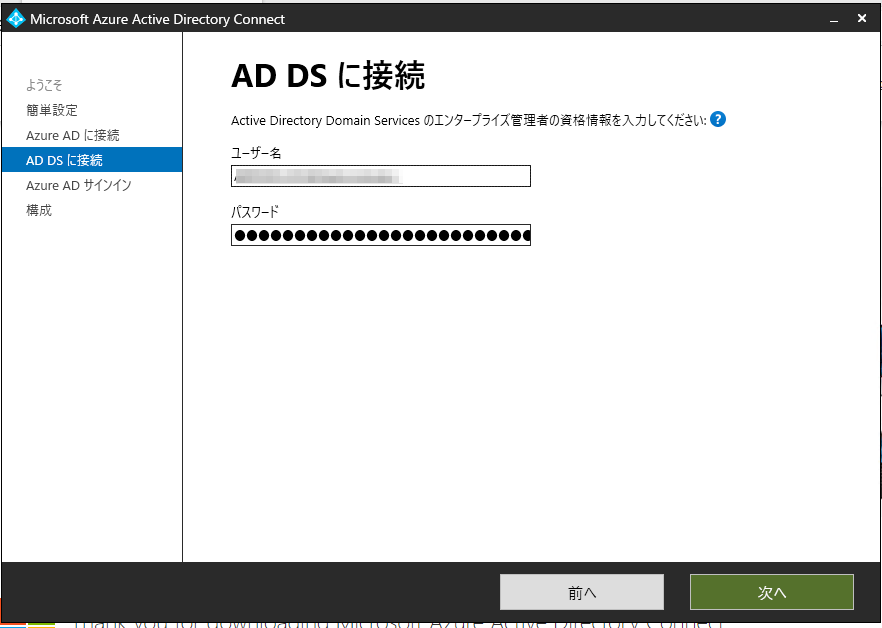Click the Azure AD Connect logo icon
Screen dimensions: 882x628
tap(15, 19)
